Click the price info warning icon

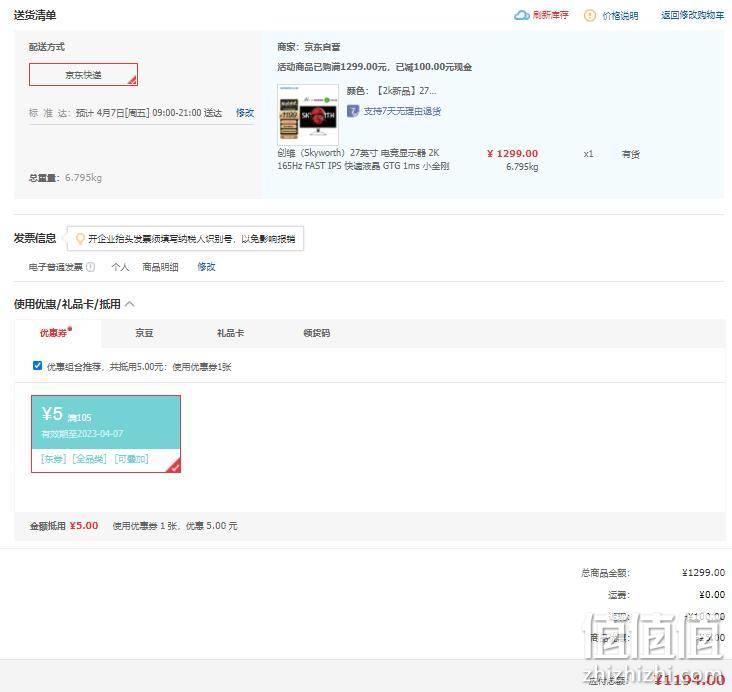pos(590,15)
